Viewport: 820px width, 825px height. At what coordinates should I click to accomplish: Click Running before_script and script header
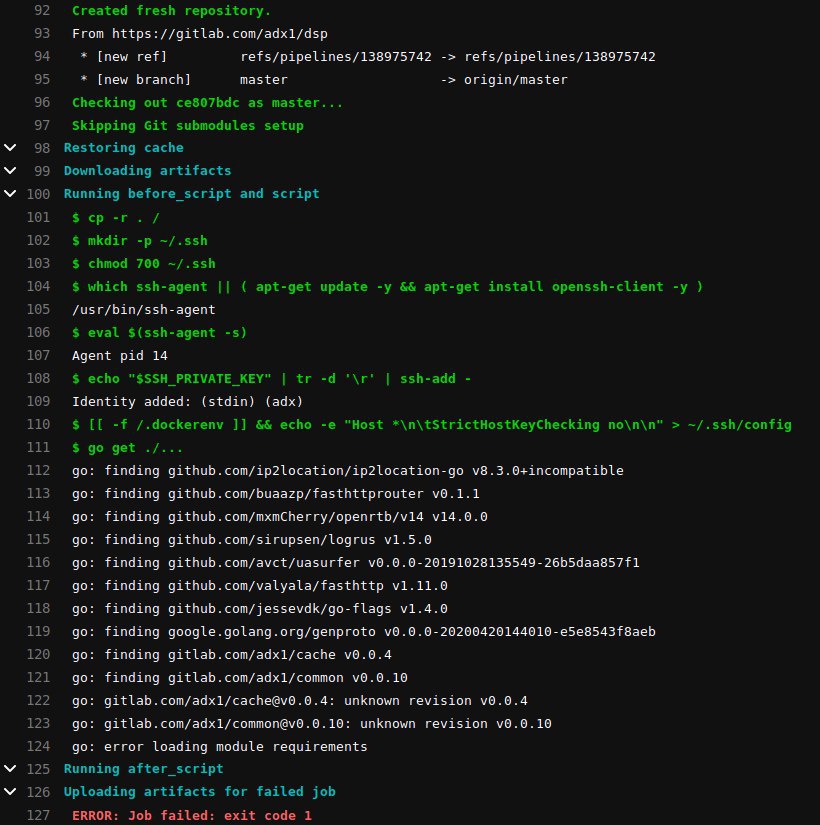point(192,194)
